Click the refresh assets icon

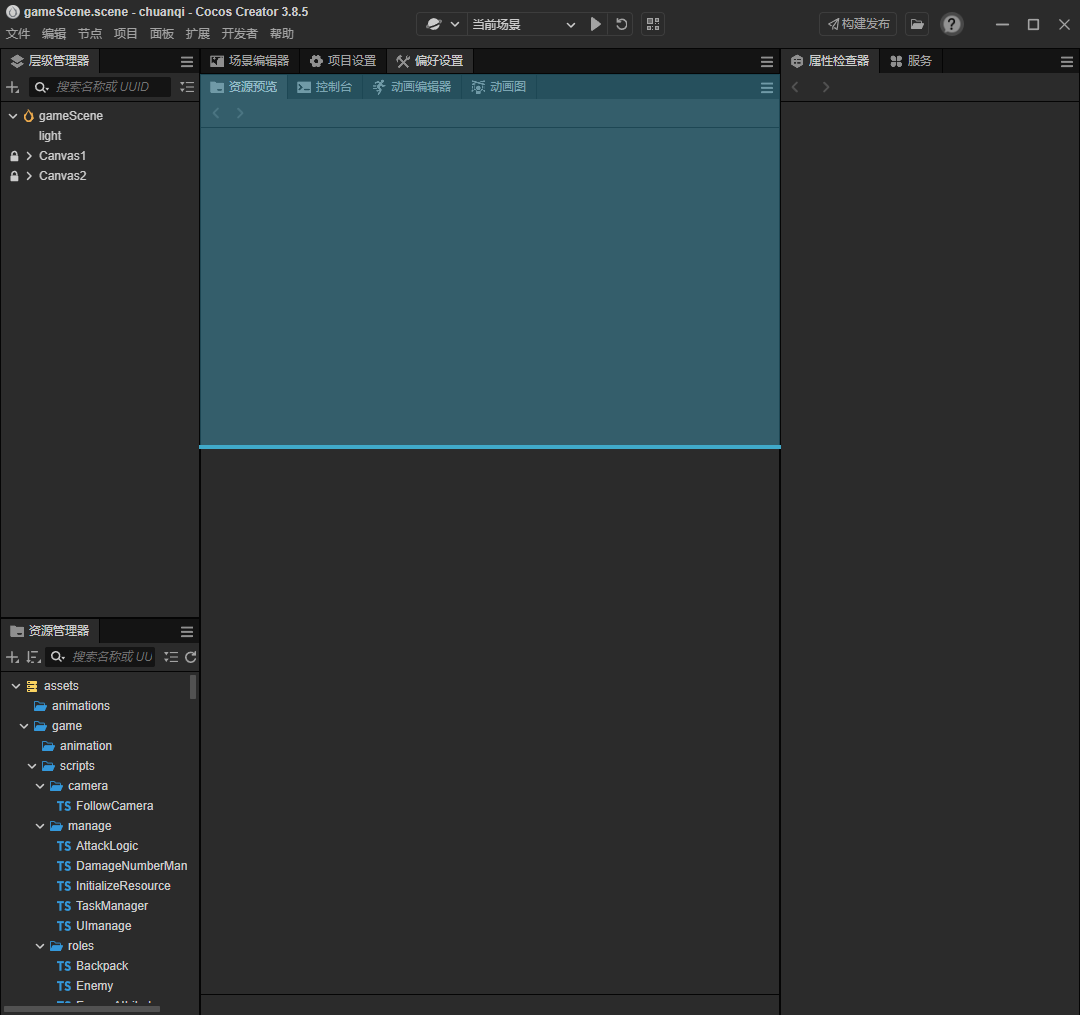point(191,657)
